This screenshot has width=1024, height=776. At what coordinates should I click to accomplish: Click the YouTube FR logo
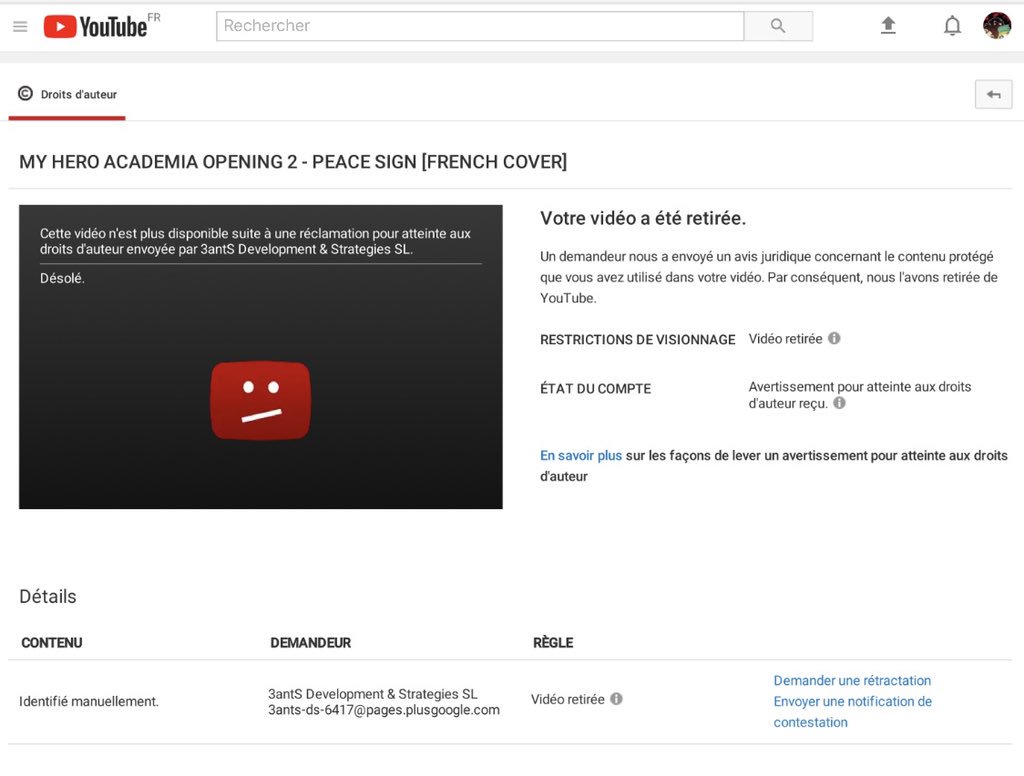[x=102, y=25]
